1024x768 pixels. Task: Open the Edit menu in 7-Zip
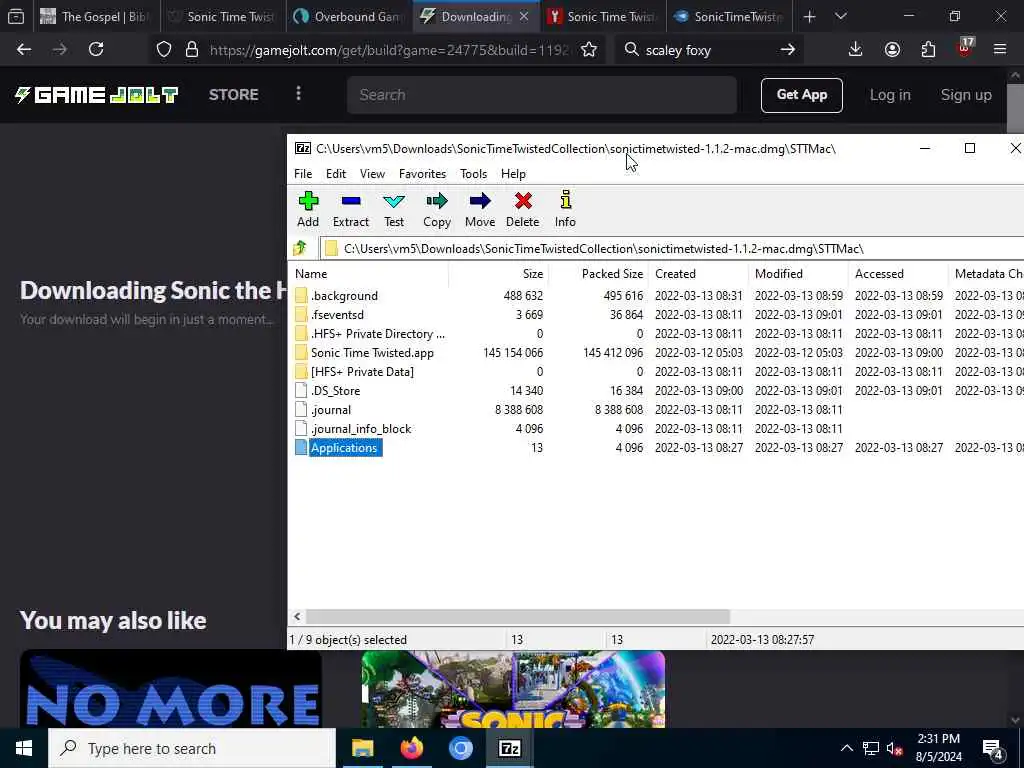click(336, 174)
